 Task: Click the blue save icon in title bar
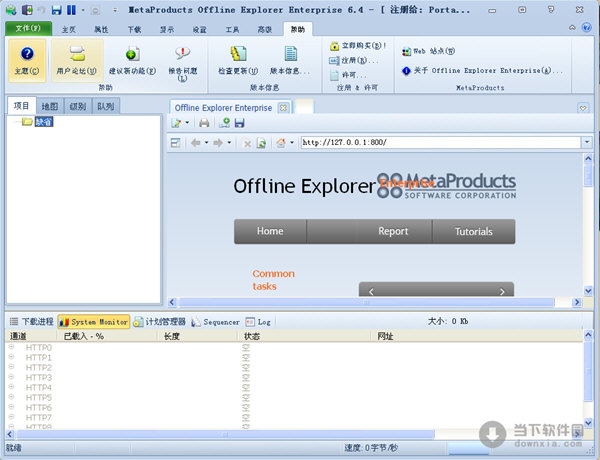[57, 10]
